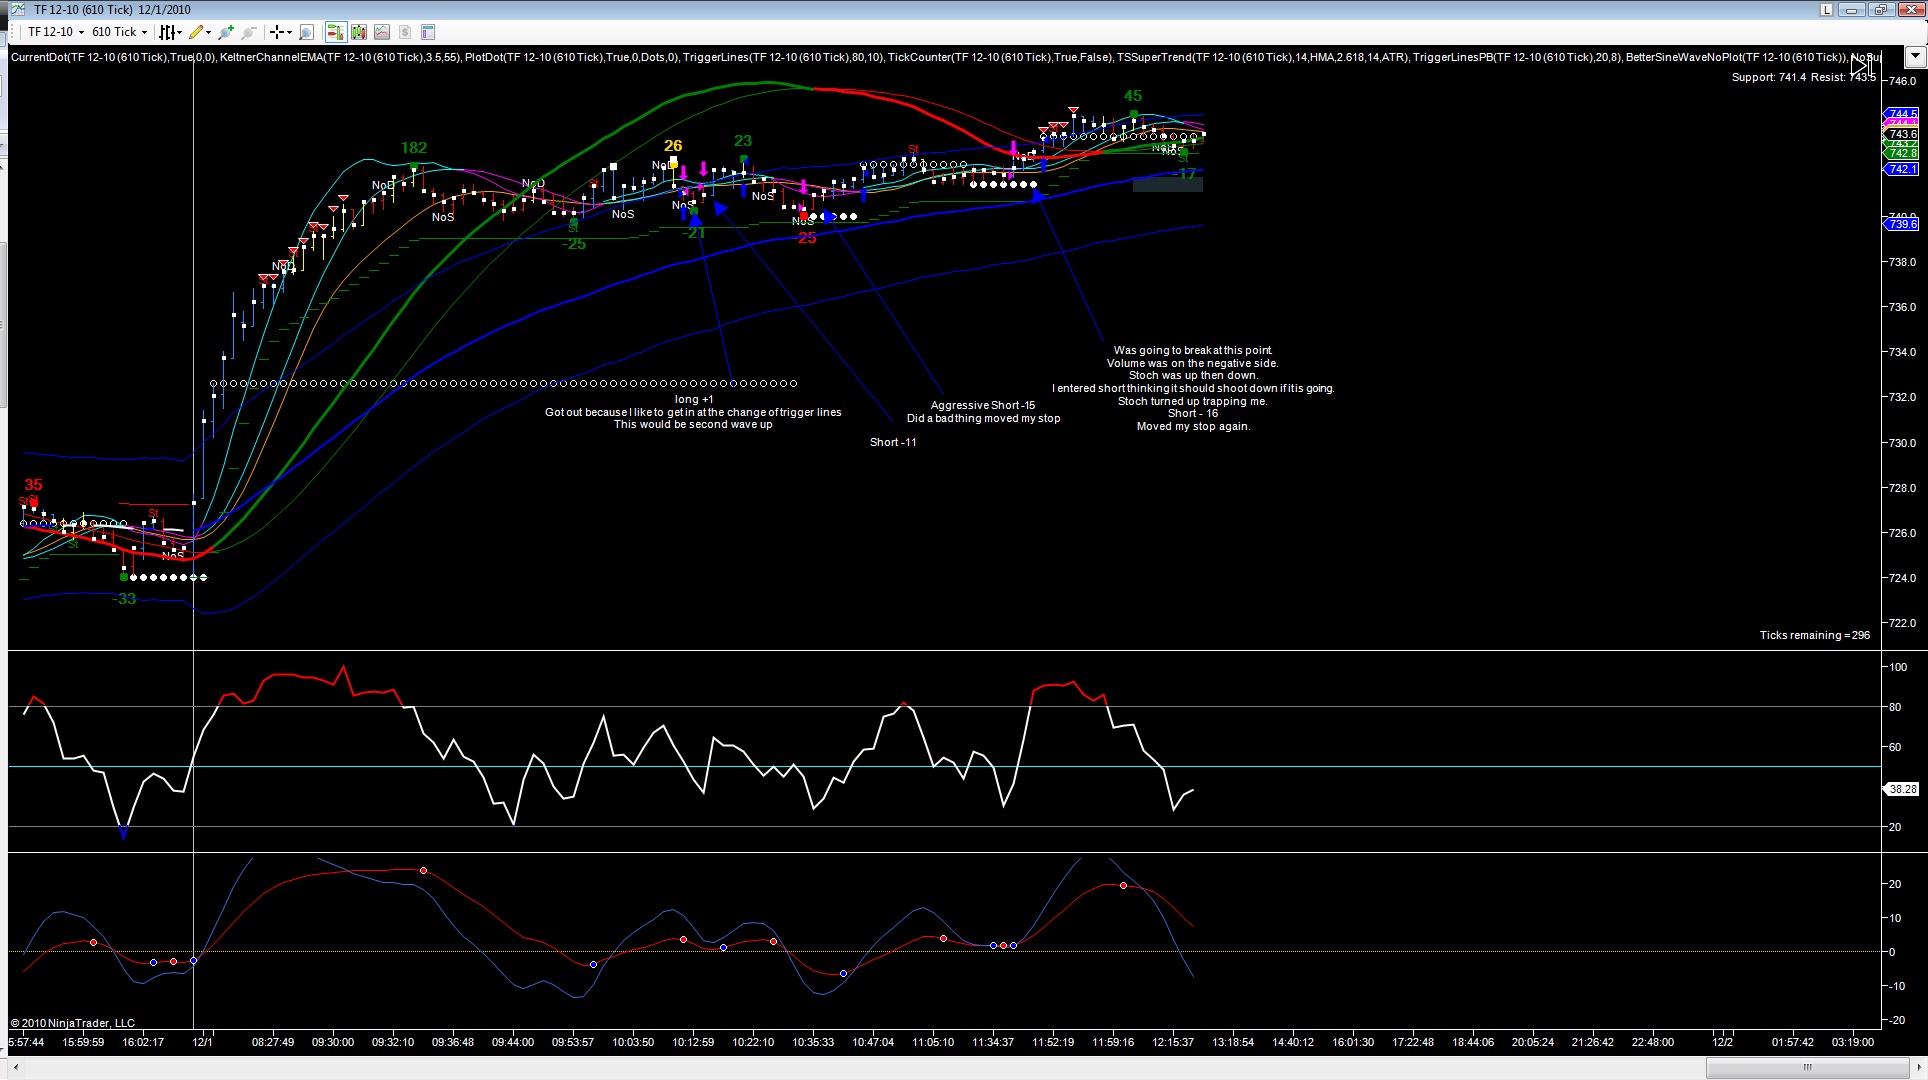Click the 12:15:37 time axis label
The height and width of the screenshot is (1080, 1928).
[1173, 1042]
